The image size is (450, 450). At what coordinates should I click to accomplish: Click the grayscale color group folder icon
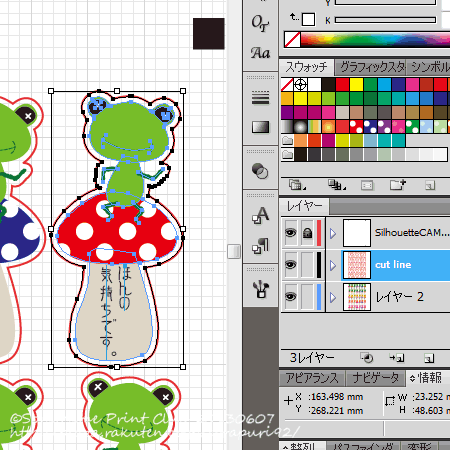click(287, 154)
